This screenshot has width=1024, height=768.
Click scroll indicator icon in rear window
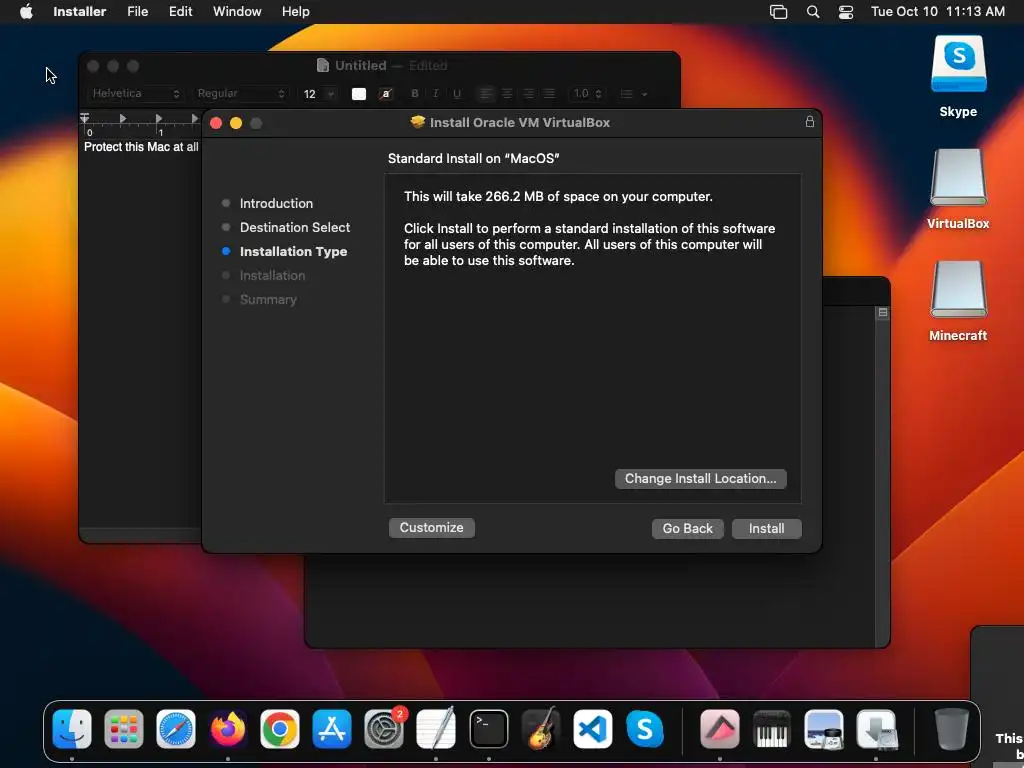[882, 313]
